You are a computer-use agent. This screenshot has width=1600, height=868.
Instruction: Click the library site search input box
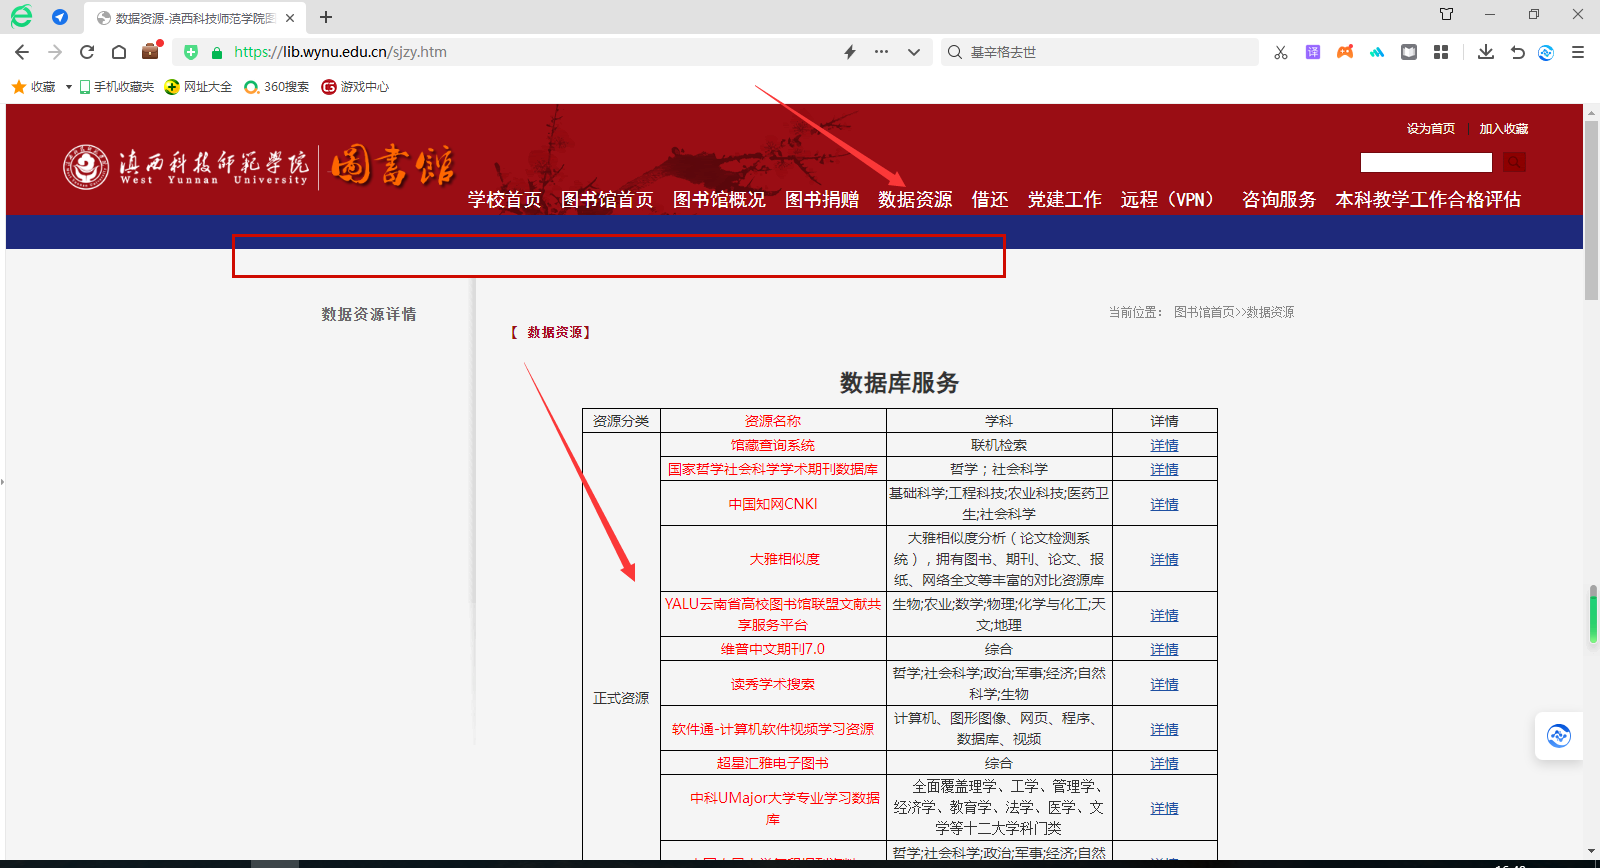pos(1426,162)
